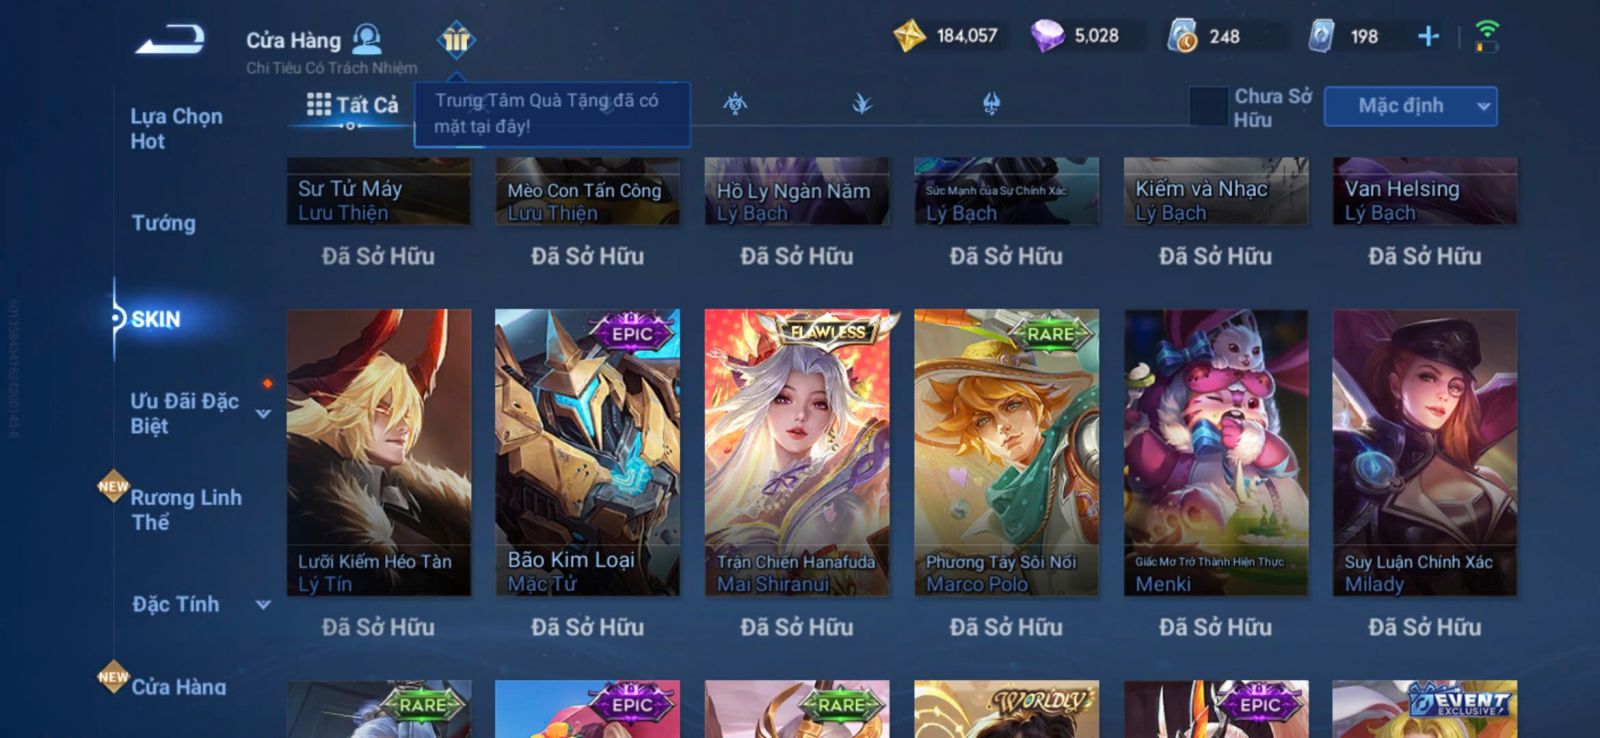The image size is (1600, 738).
Task: Tap the gold coin currency icon
Action: coord(909,37)
